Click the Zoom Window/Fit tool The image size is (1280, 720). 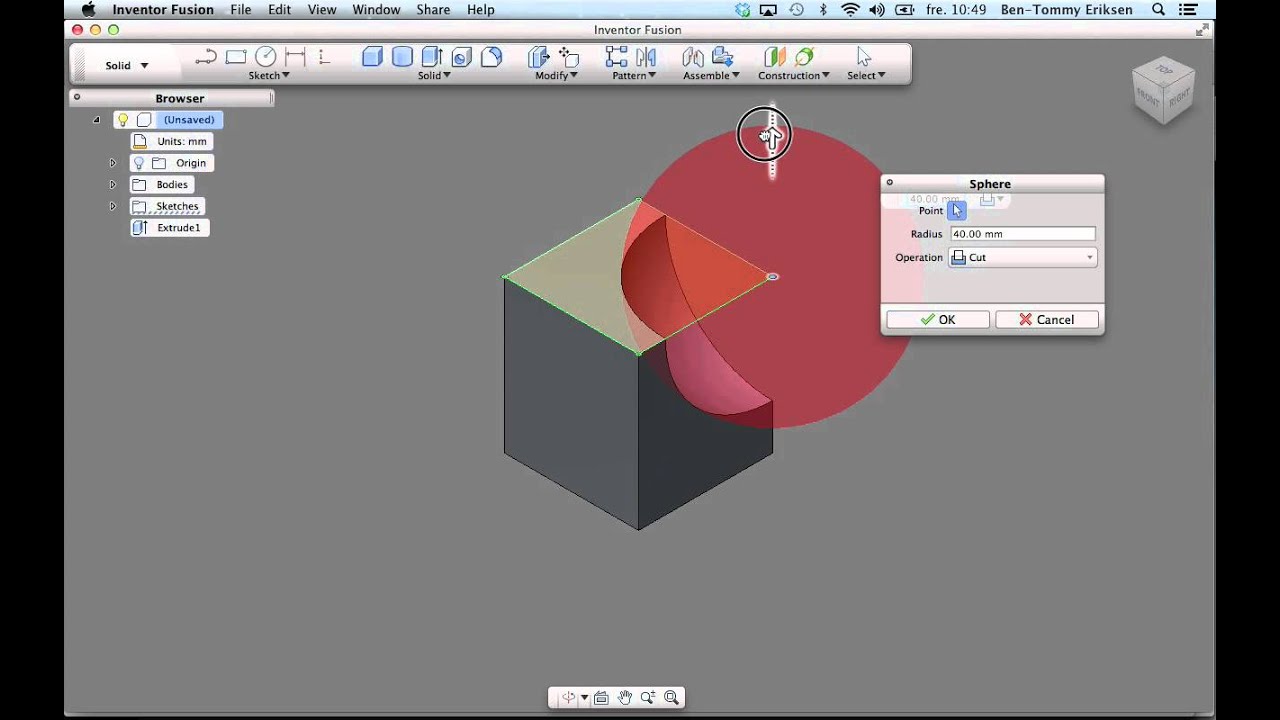click(x=671, y=698)
